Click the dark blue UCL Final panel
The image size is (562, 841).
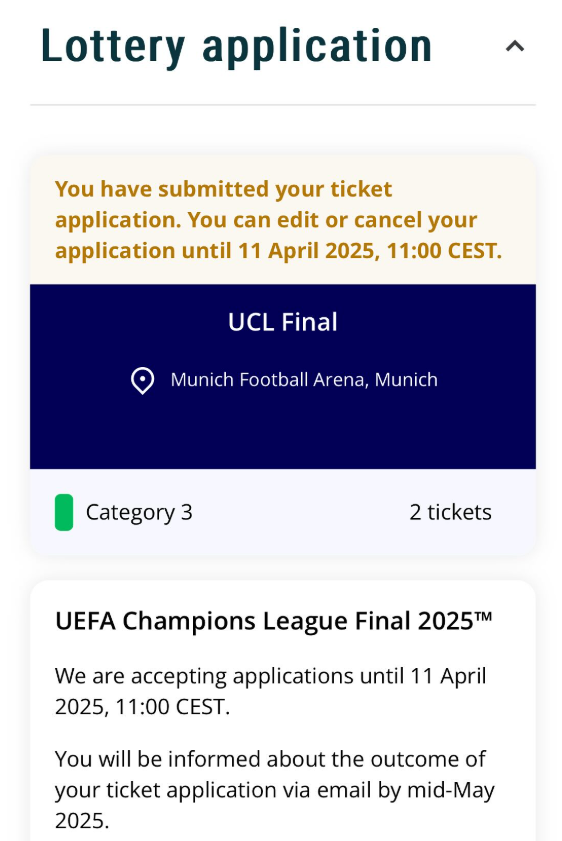pyautogui.click(x=283, y=377)
